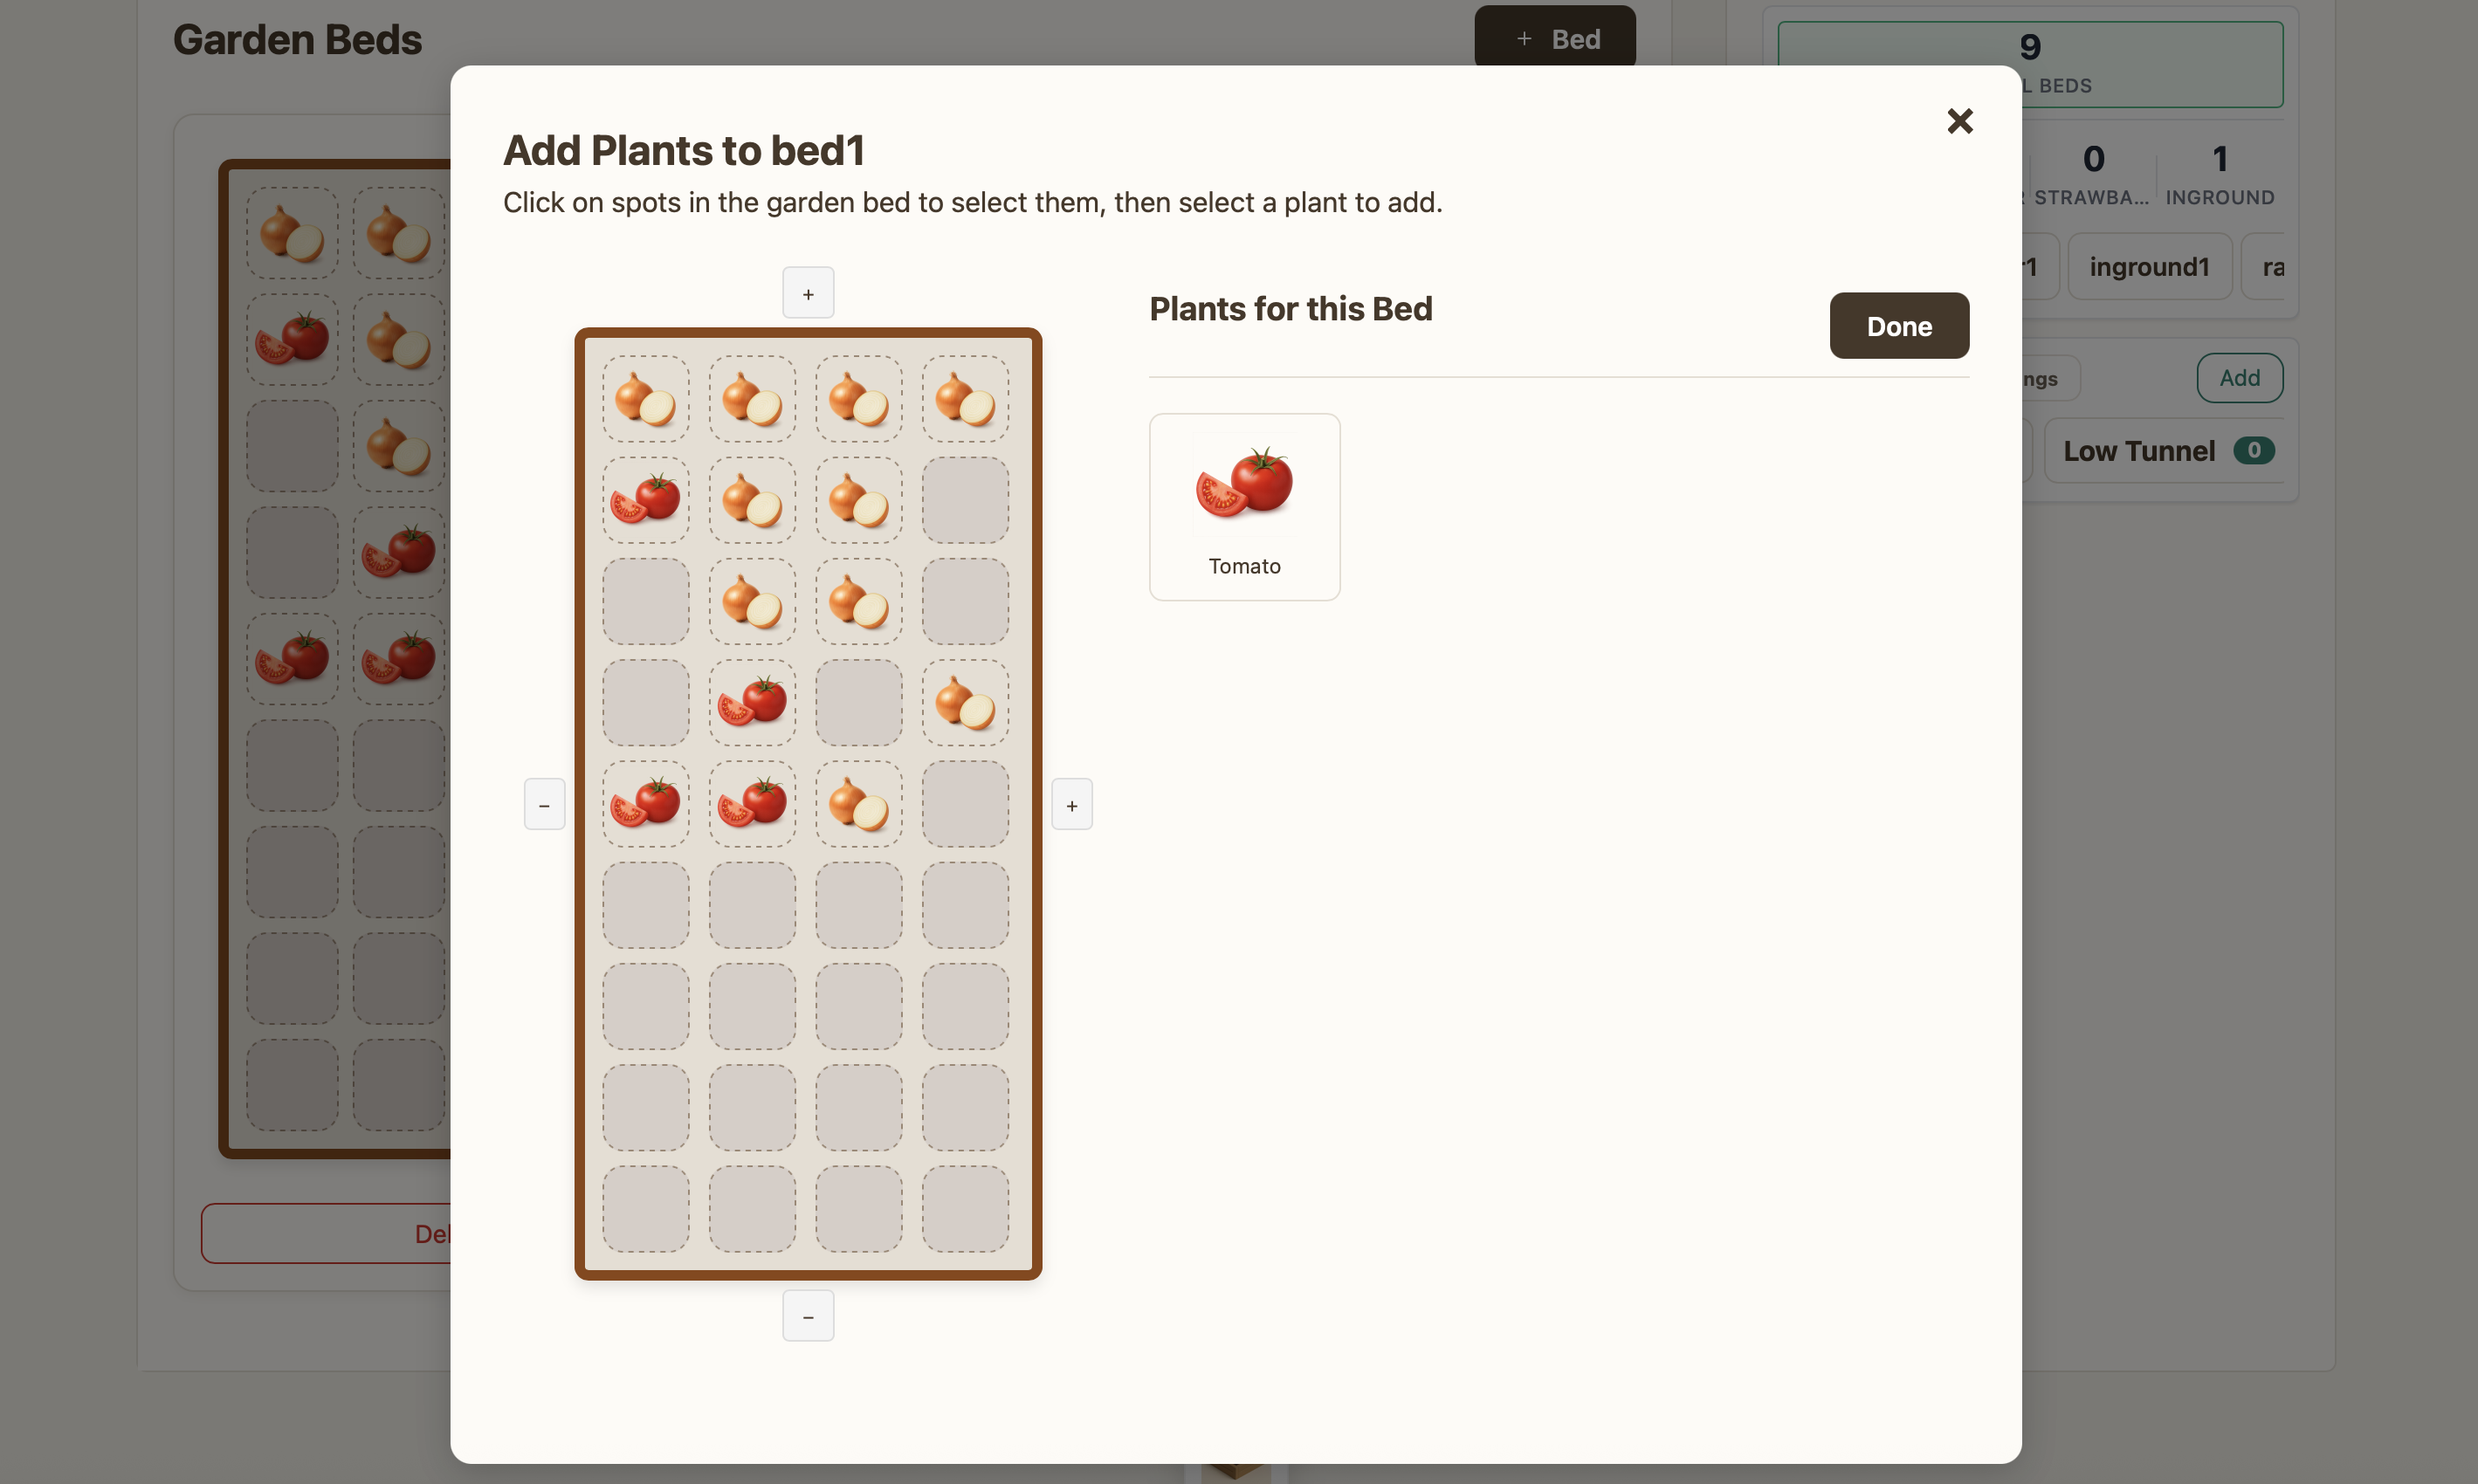Select the onion in the fifth row
This screenshot has width=2478, height=1484.
coord(858,804)
